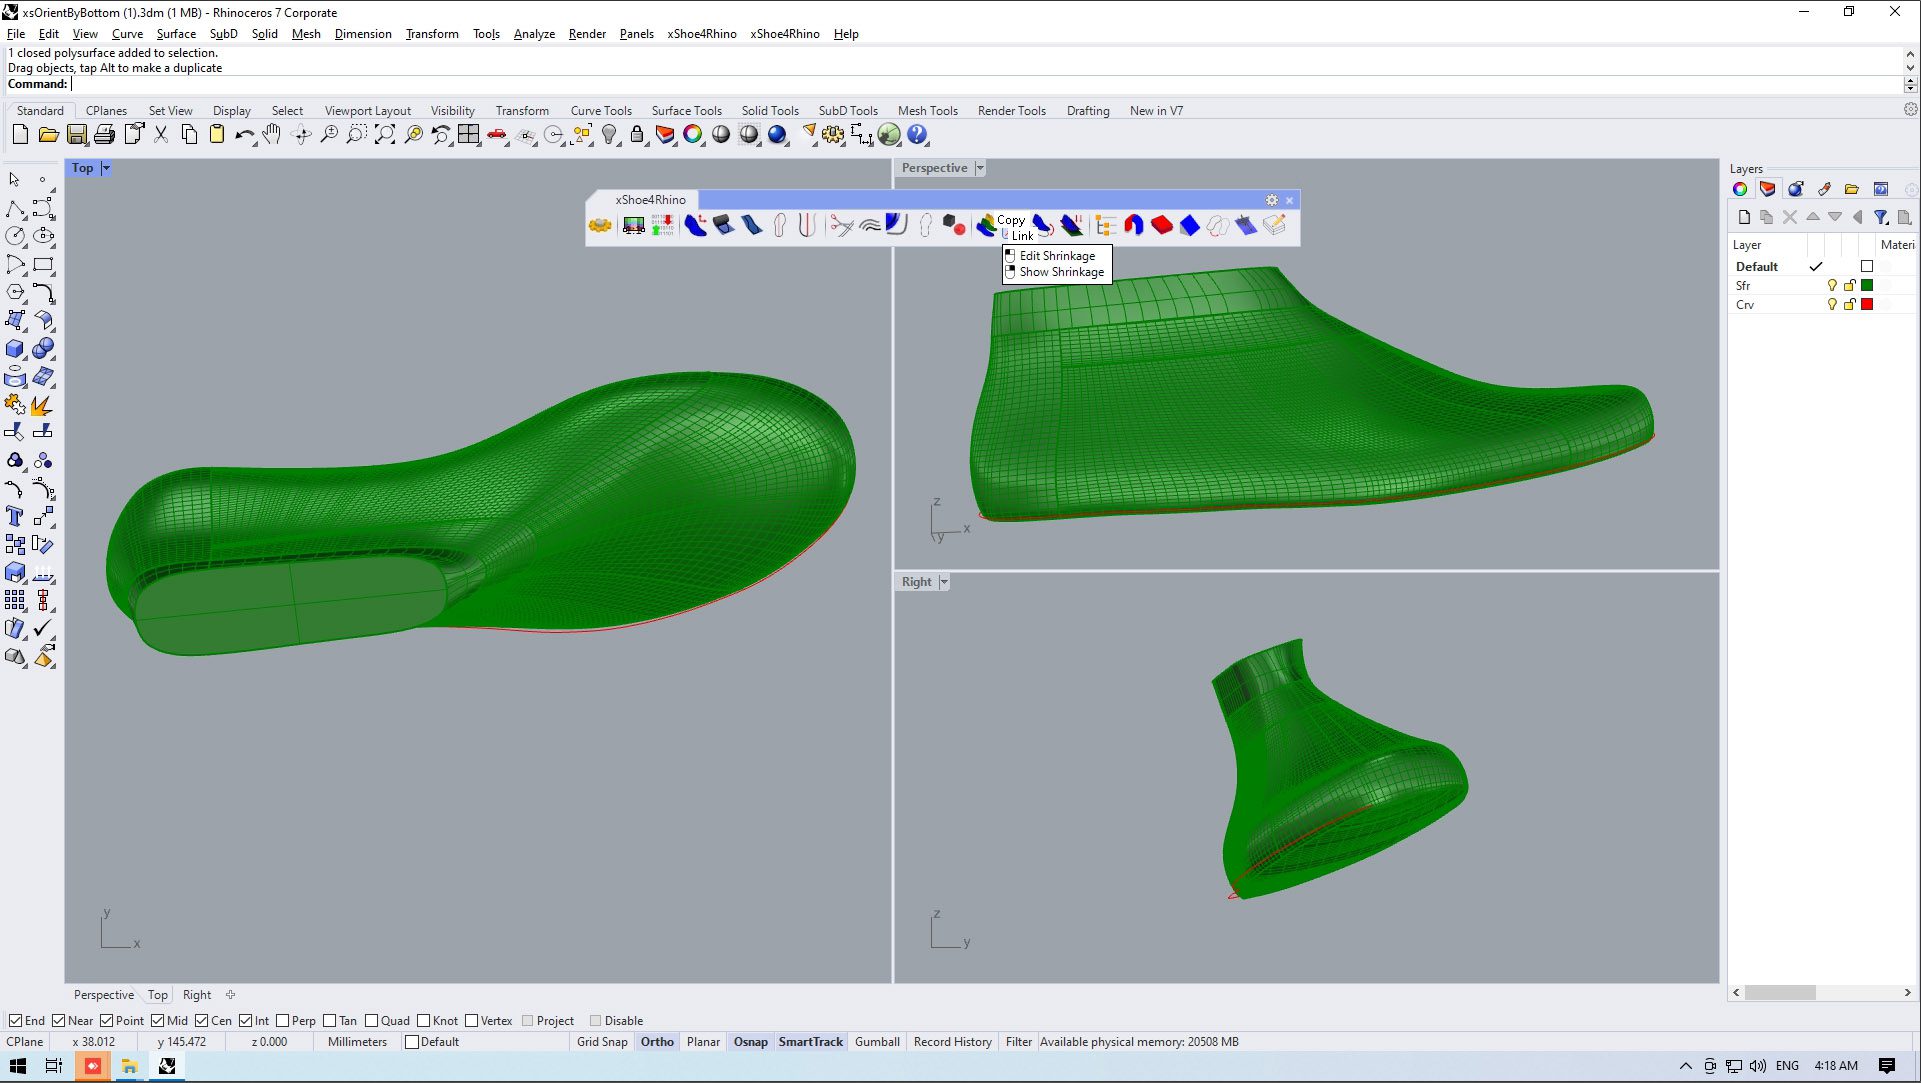Screen dimensions: 1921x1083
Task: Click the red car icon in toolbar
Action: pyautogui.click(x=497, y=135)
